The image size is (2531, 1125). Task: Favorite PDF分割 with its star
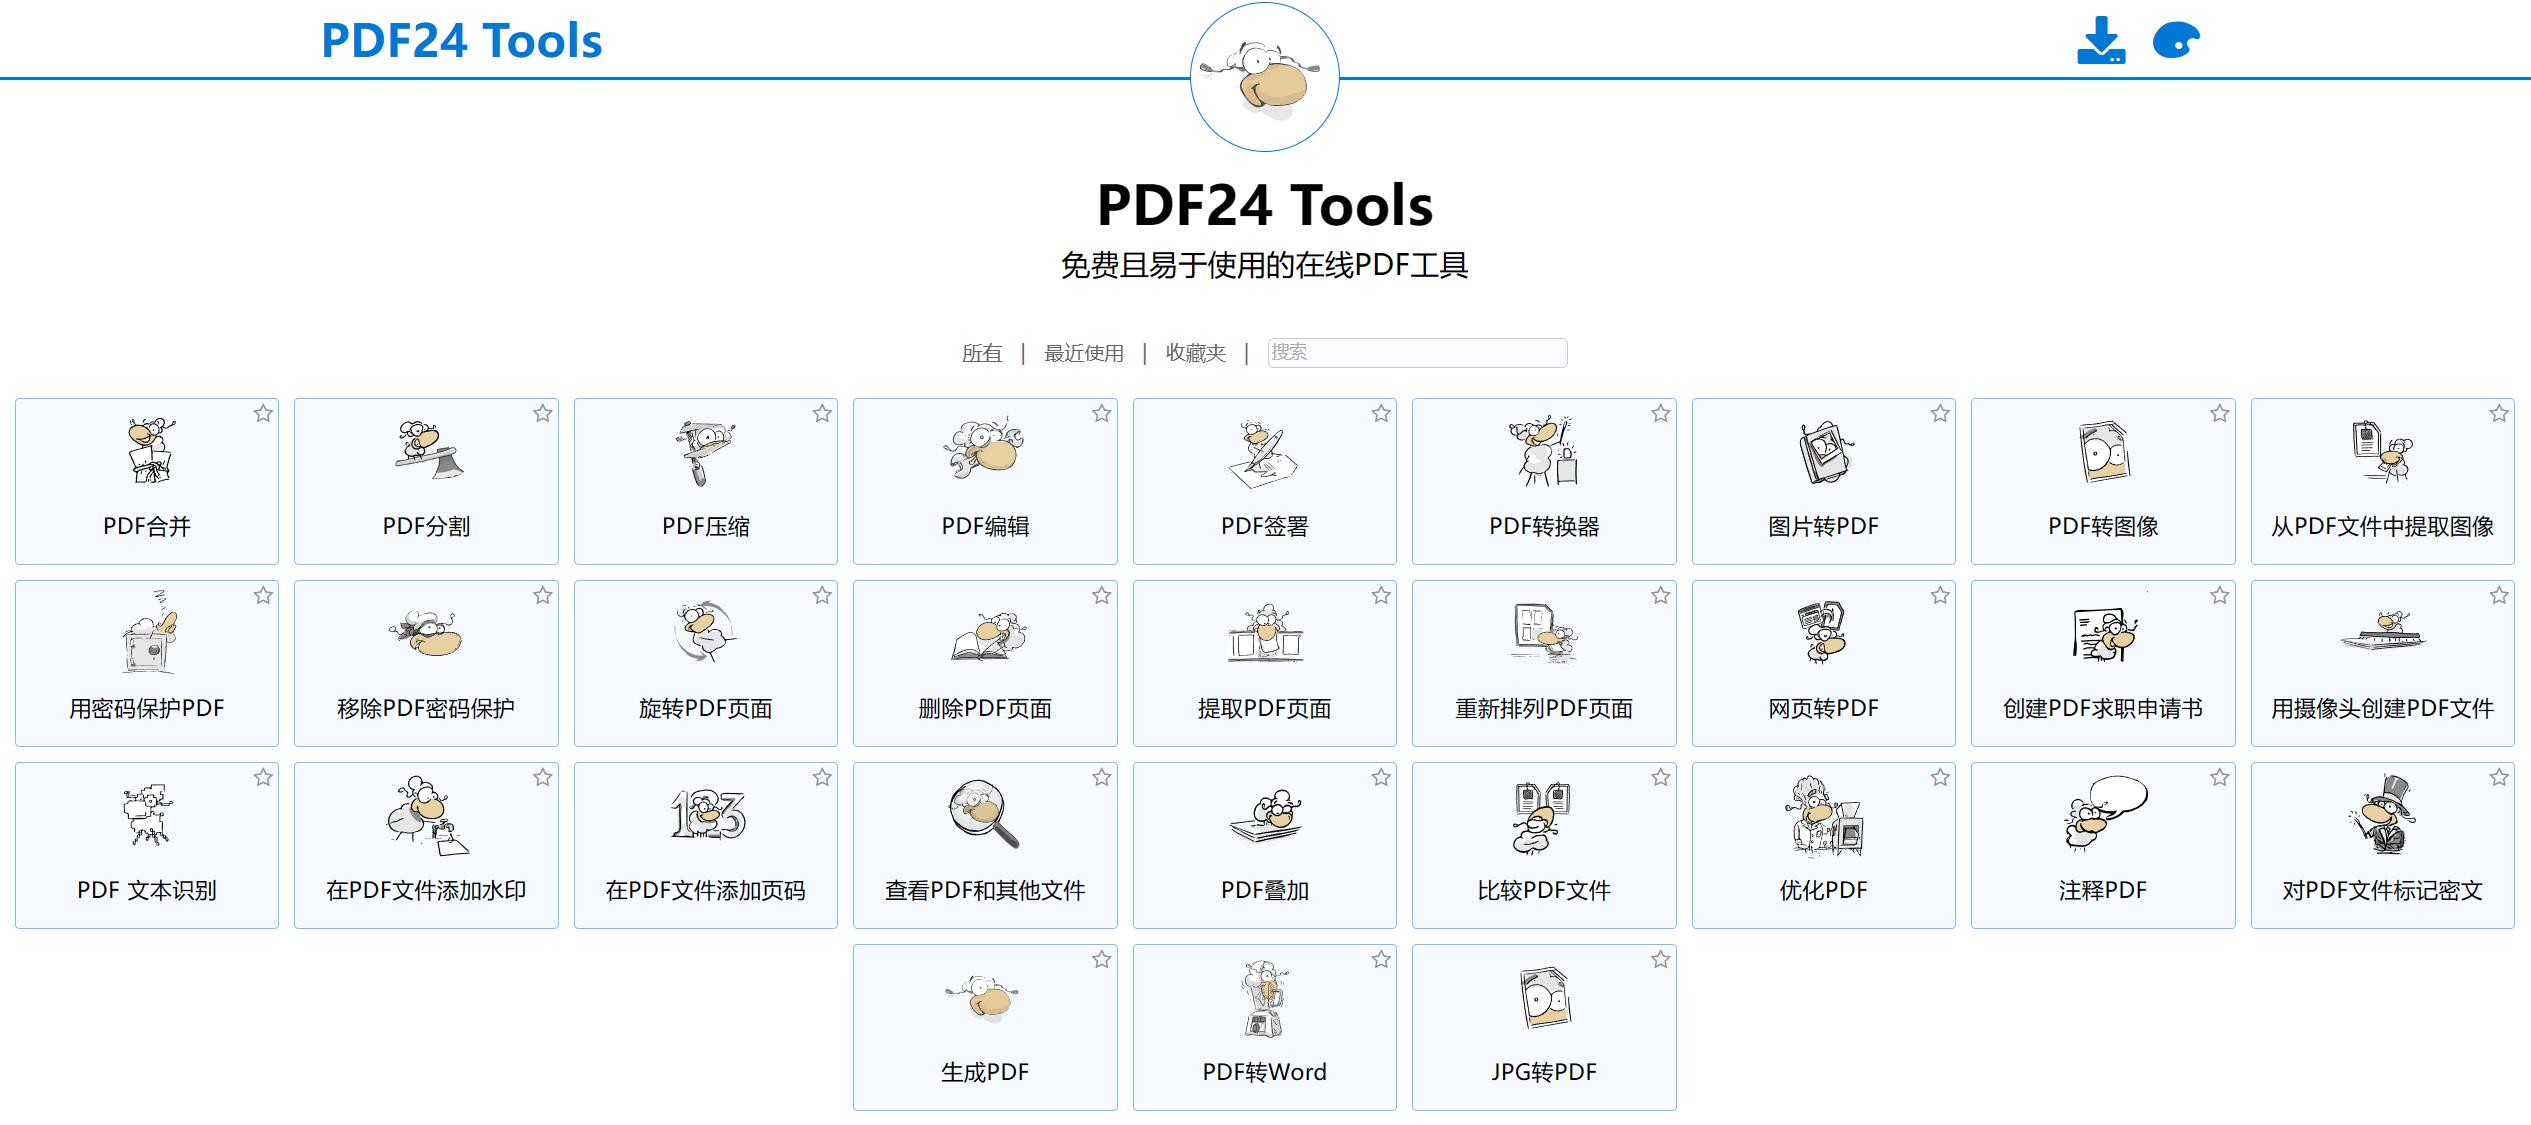tap(543, 413)
